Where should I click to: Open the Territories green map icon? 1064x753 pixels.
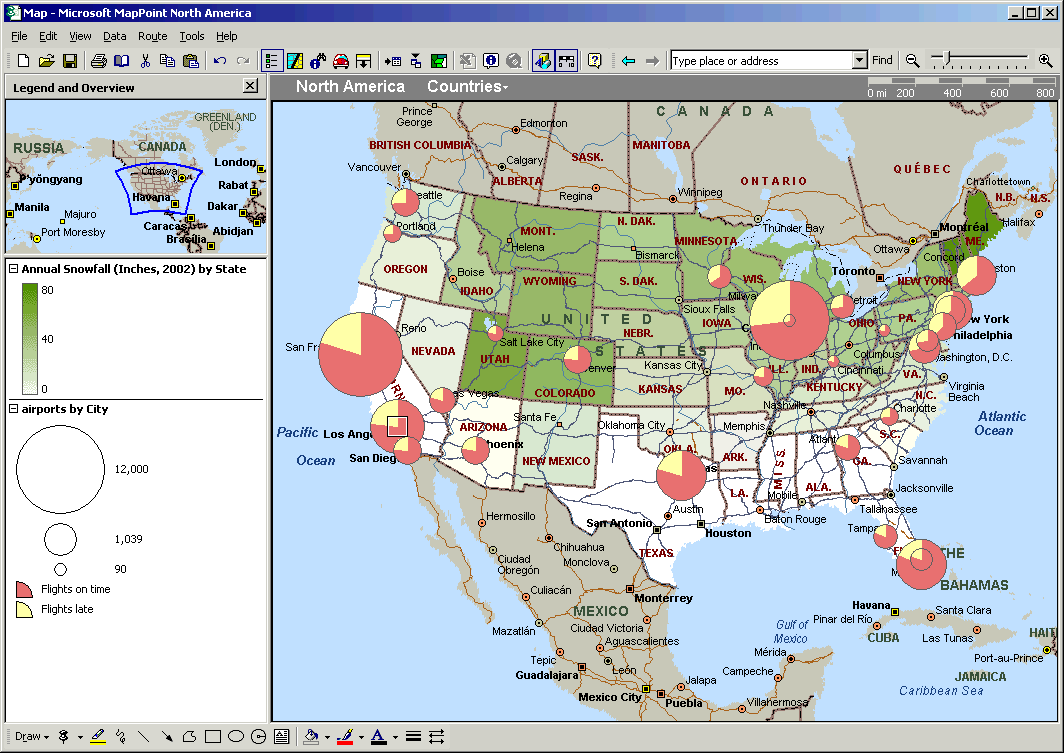439,61
